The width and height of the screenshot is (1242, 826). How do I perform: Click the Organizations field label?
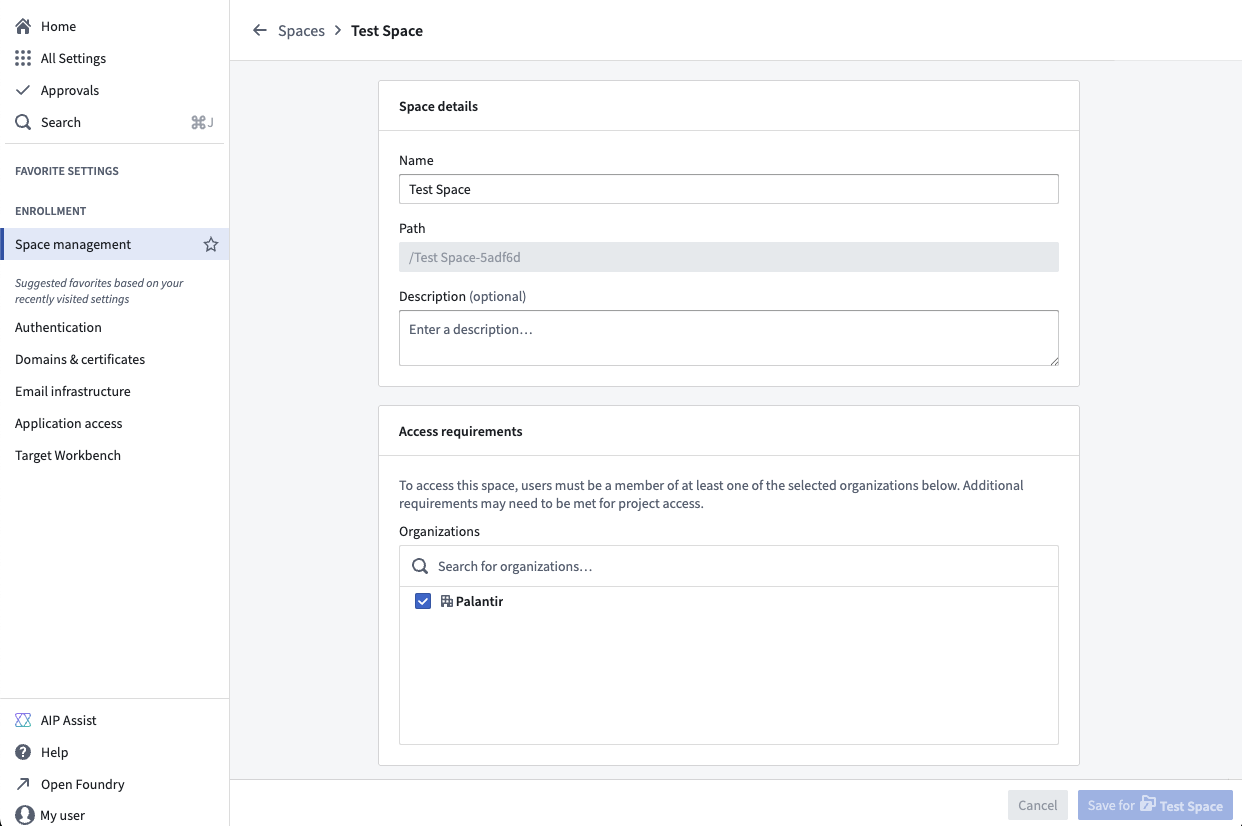click(x=439, y=531)
